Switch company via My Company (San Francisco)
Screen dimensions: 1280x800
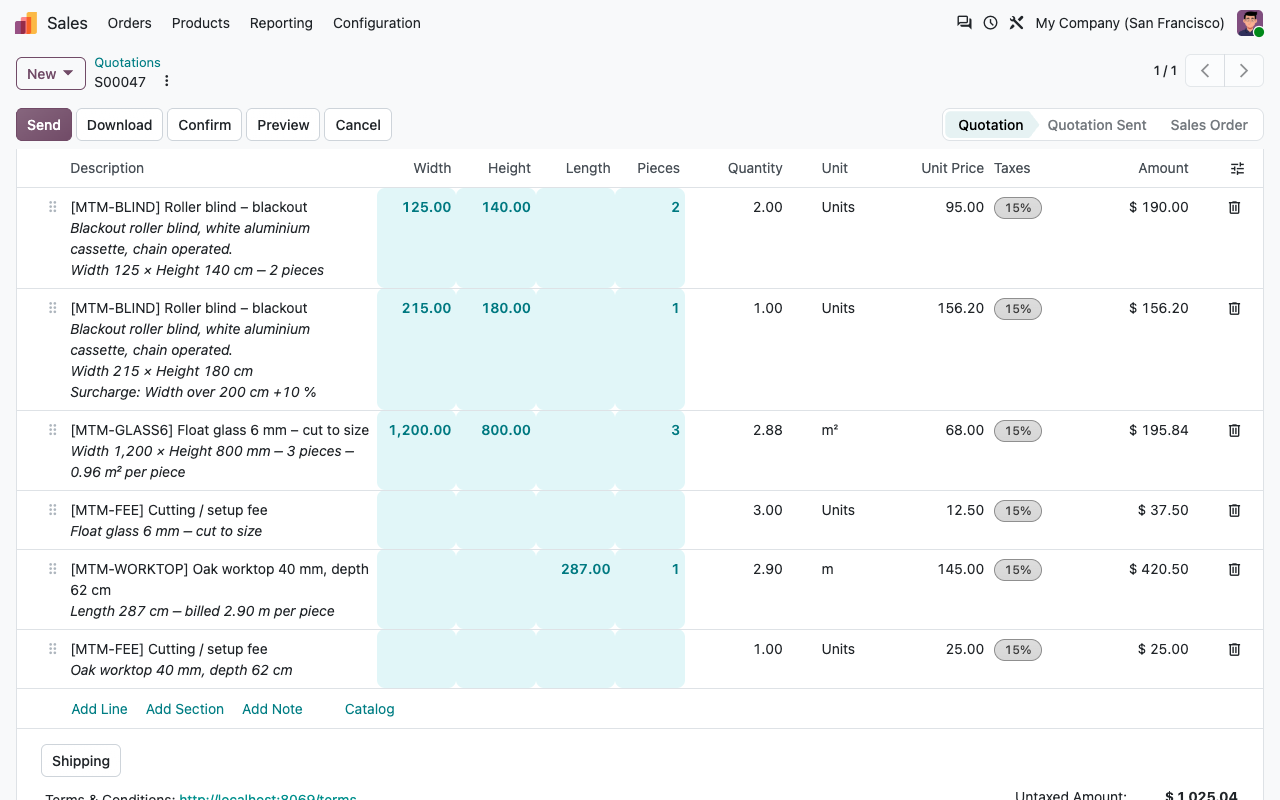tap(1130, 23)
